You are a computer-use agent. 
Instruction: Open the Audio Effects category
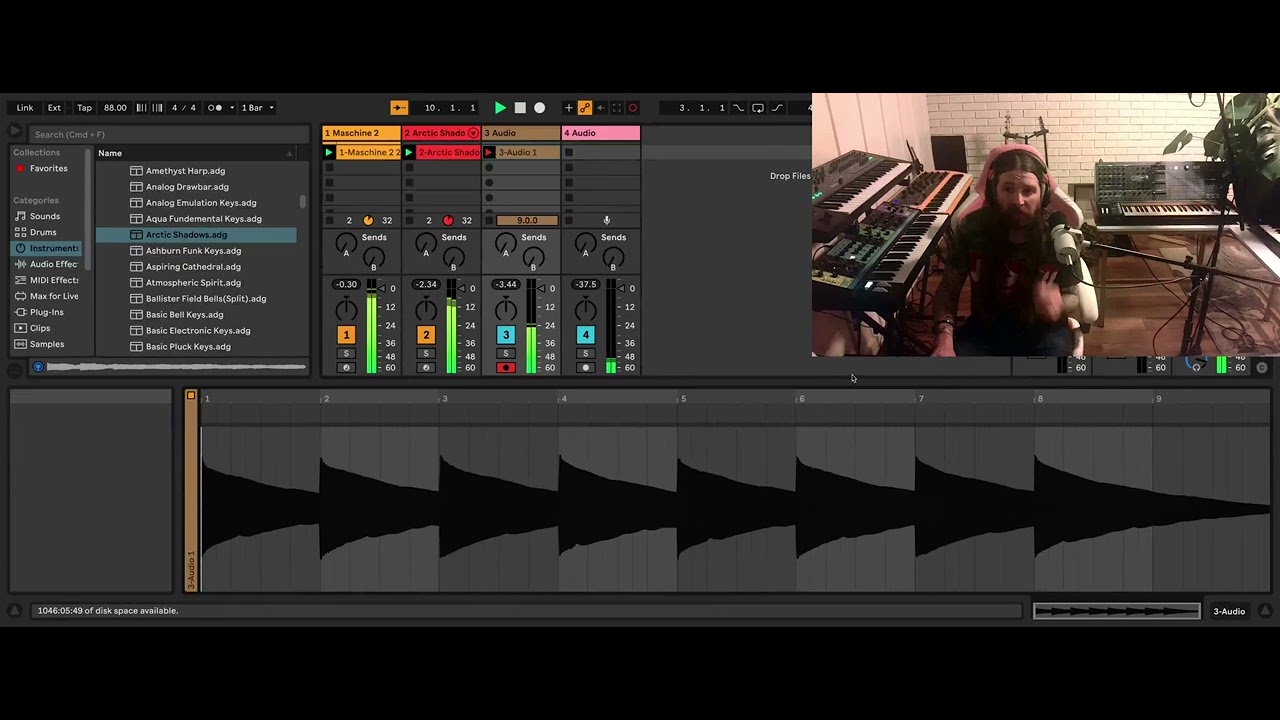coord(48,264)
